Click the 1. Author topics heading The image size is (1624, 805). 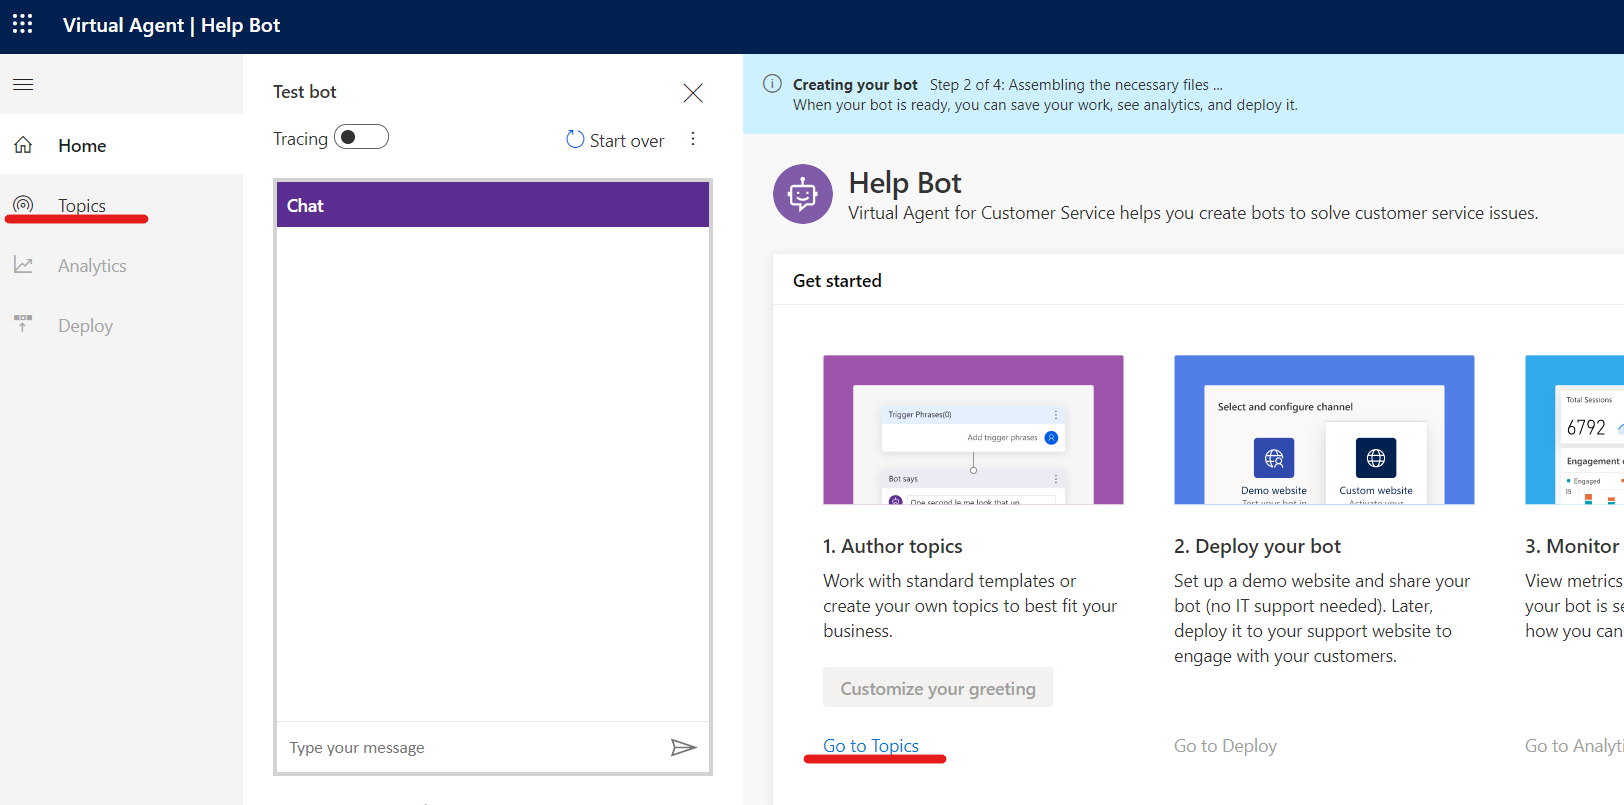coord(893,546)
